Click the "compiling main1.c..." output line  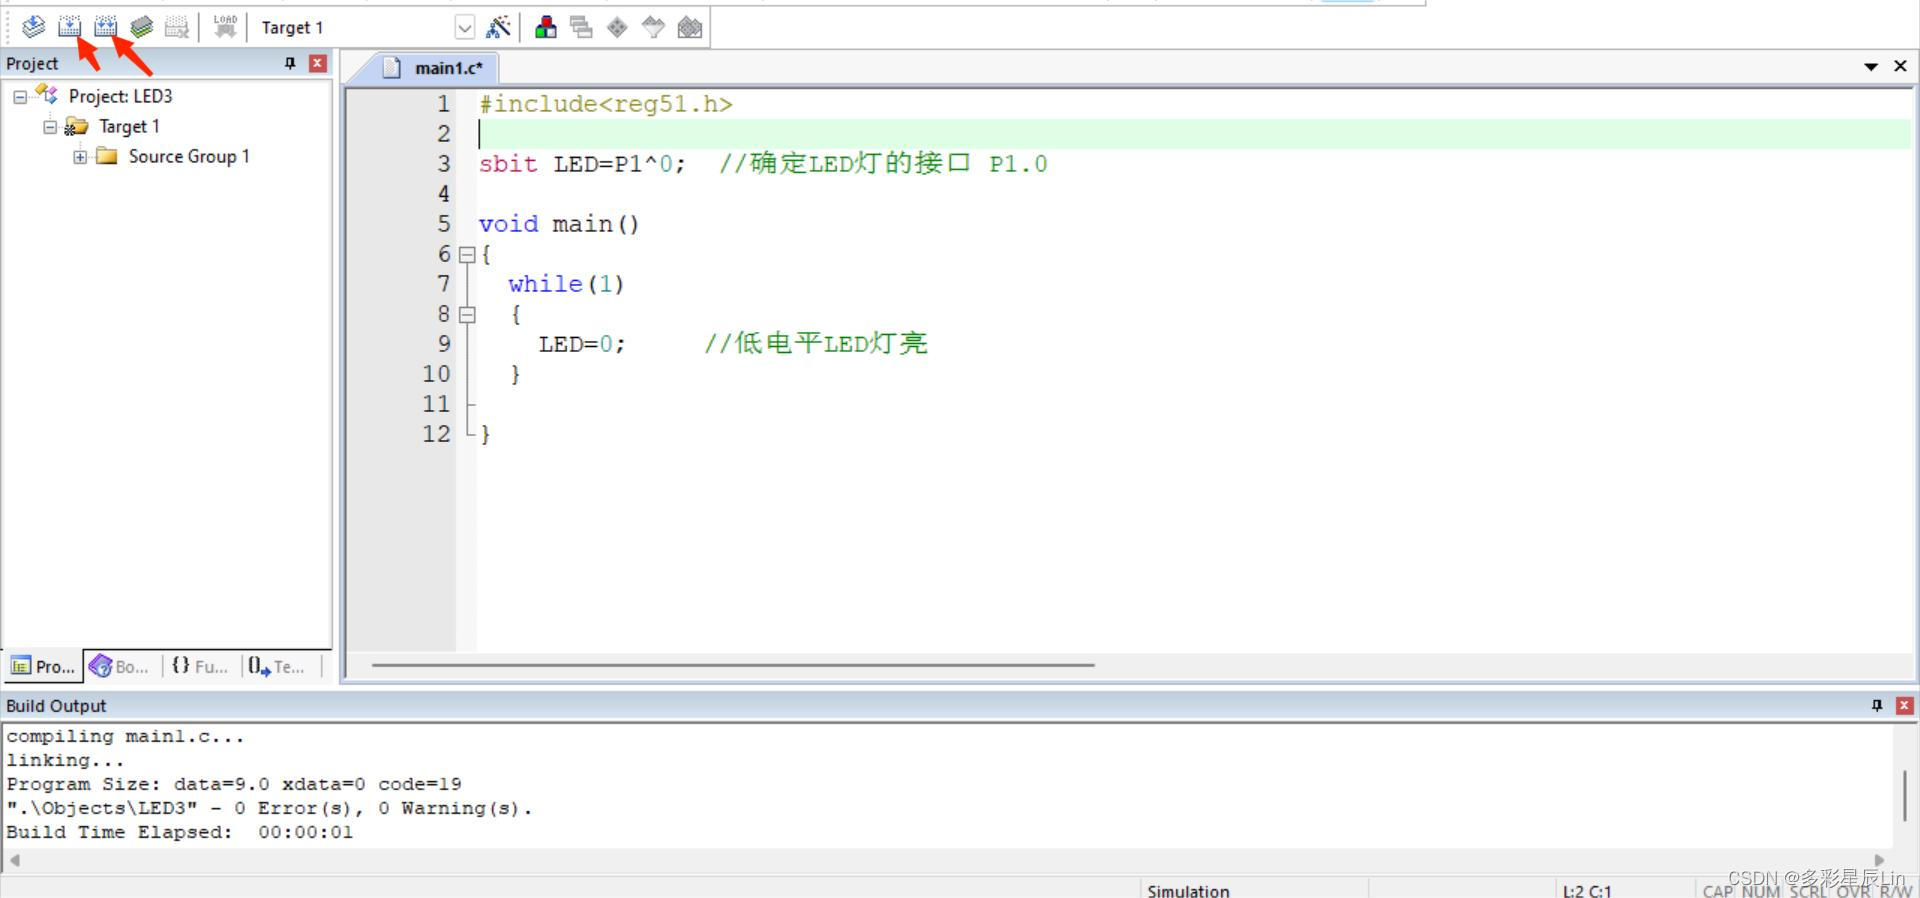125,736
